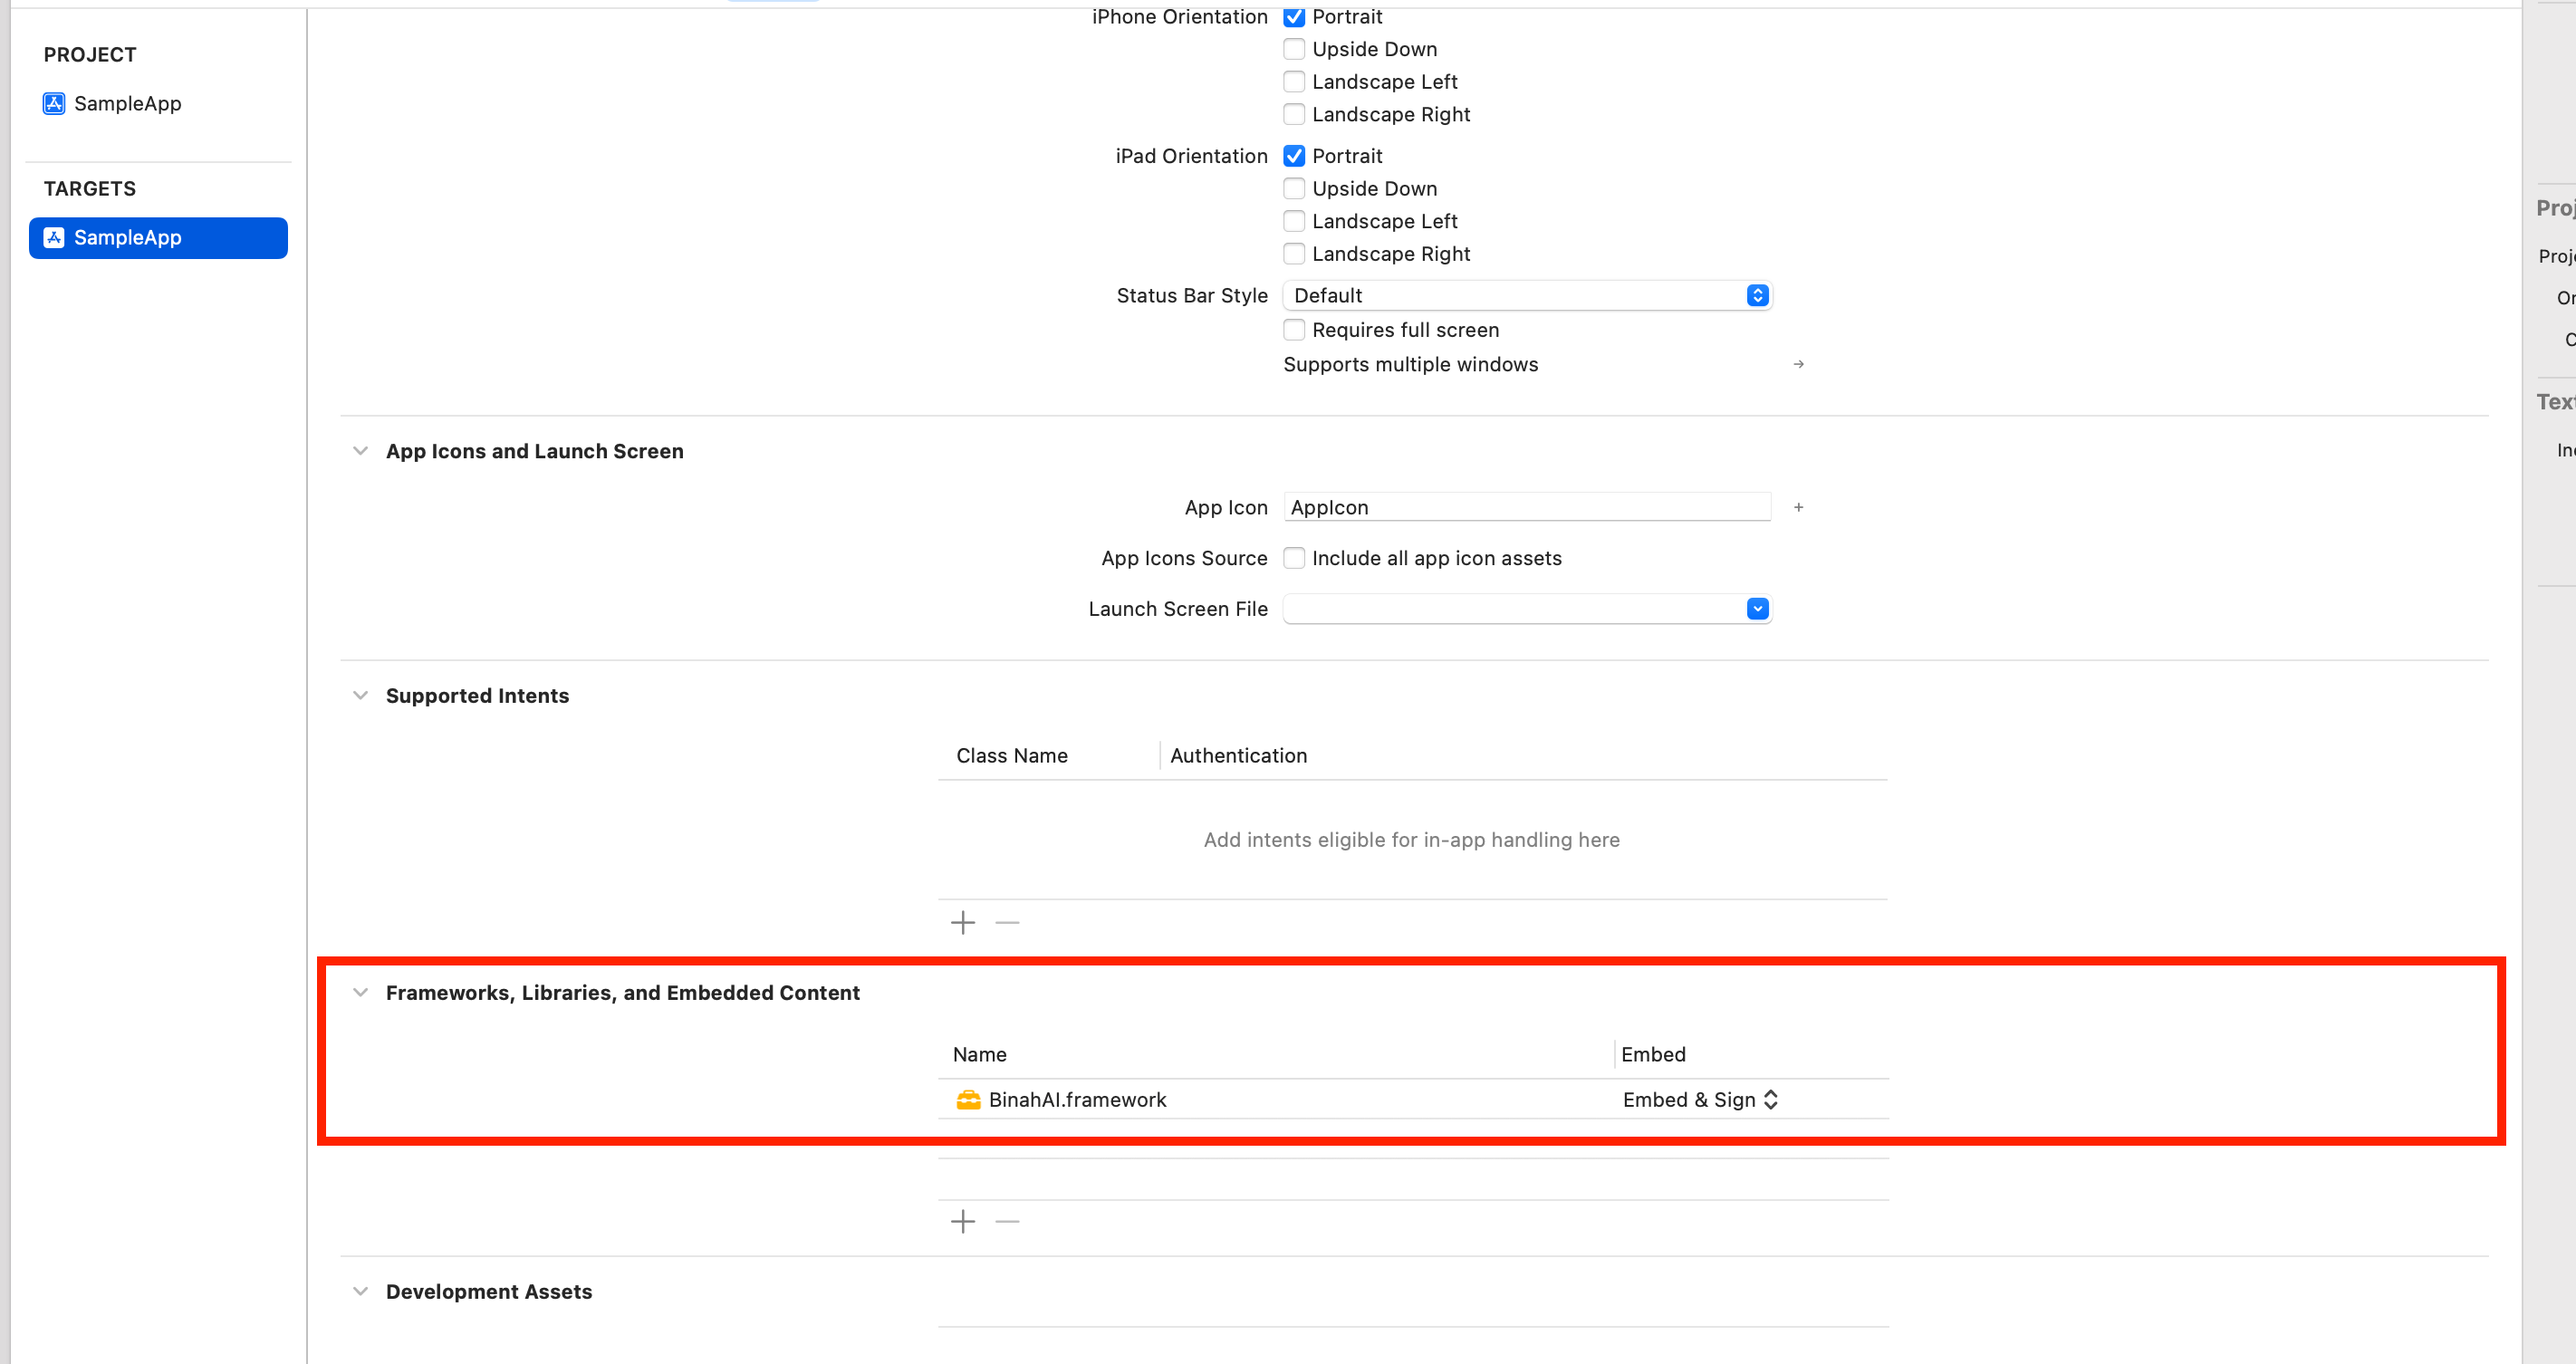Add a framework with plus button
Screen dimensions: 2576x1364
click(962, 1221)
